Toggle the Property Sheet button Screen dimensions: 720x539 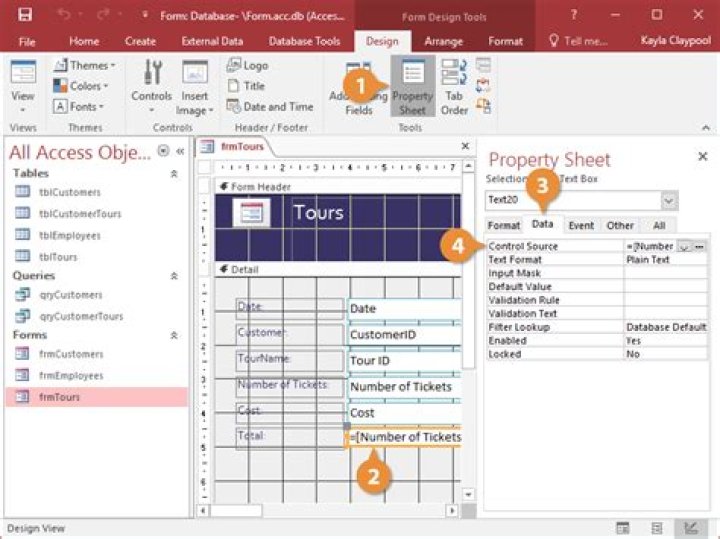413,86
